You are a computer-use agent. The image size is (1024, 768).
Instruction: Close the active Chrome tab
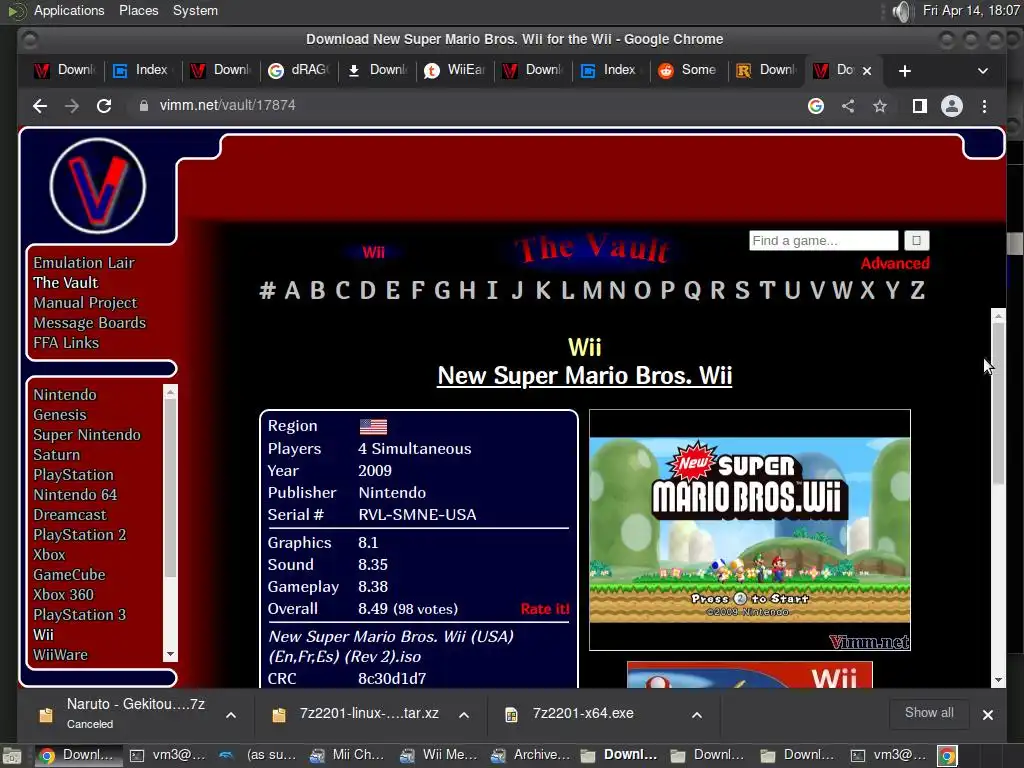coord(867,71)
